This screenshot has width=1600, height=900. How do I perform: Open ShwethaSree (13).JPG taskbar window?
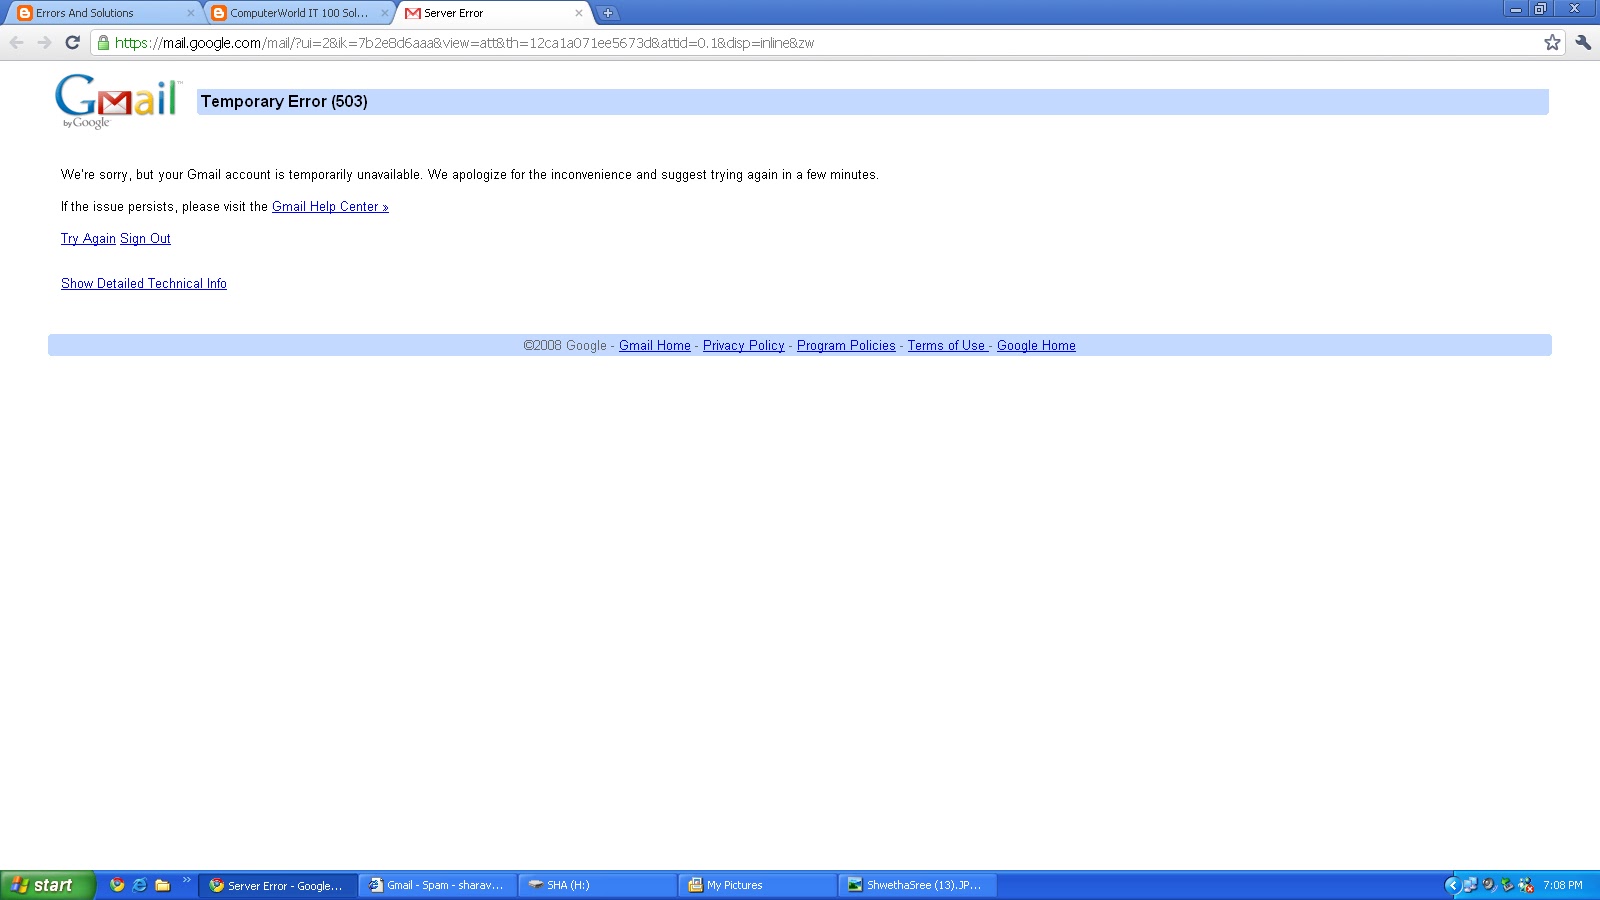917,886
